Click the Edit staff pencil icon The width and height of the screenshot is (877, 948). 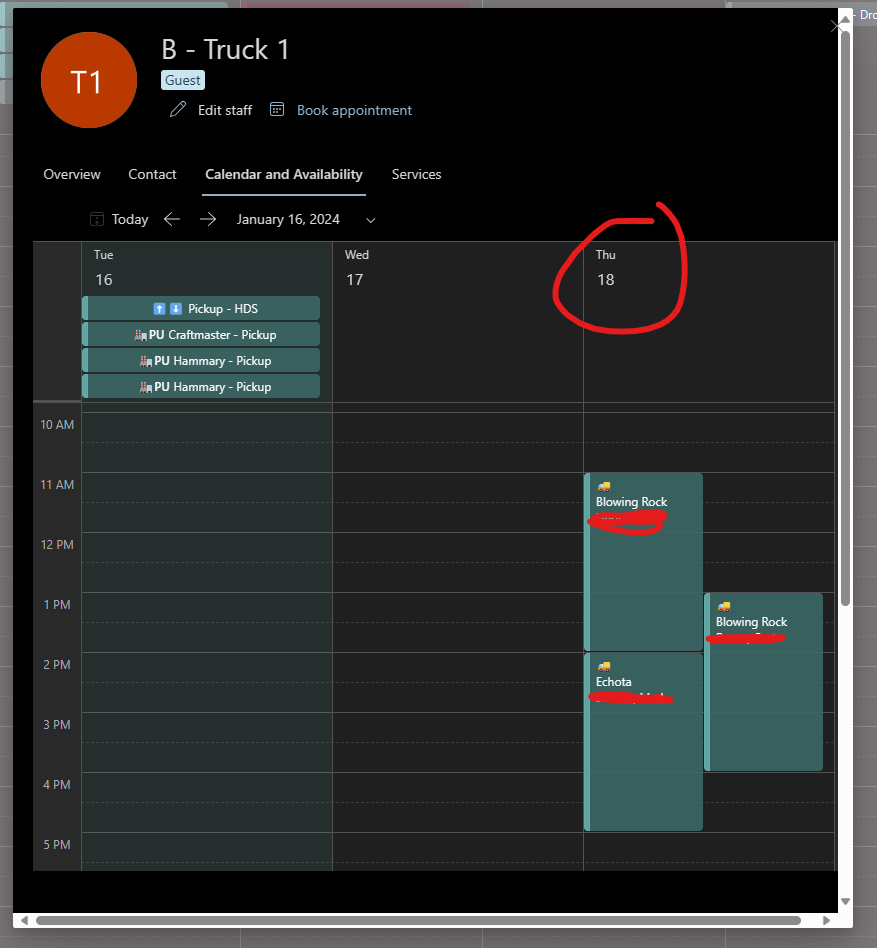tap(177, 110)
